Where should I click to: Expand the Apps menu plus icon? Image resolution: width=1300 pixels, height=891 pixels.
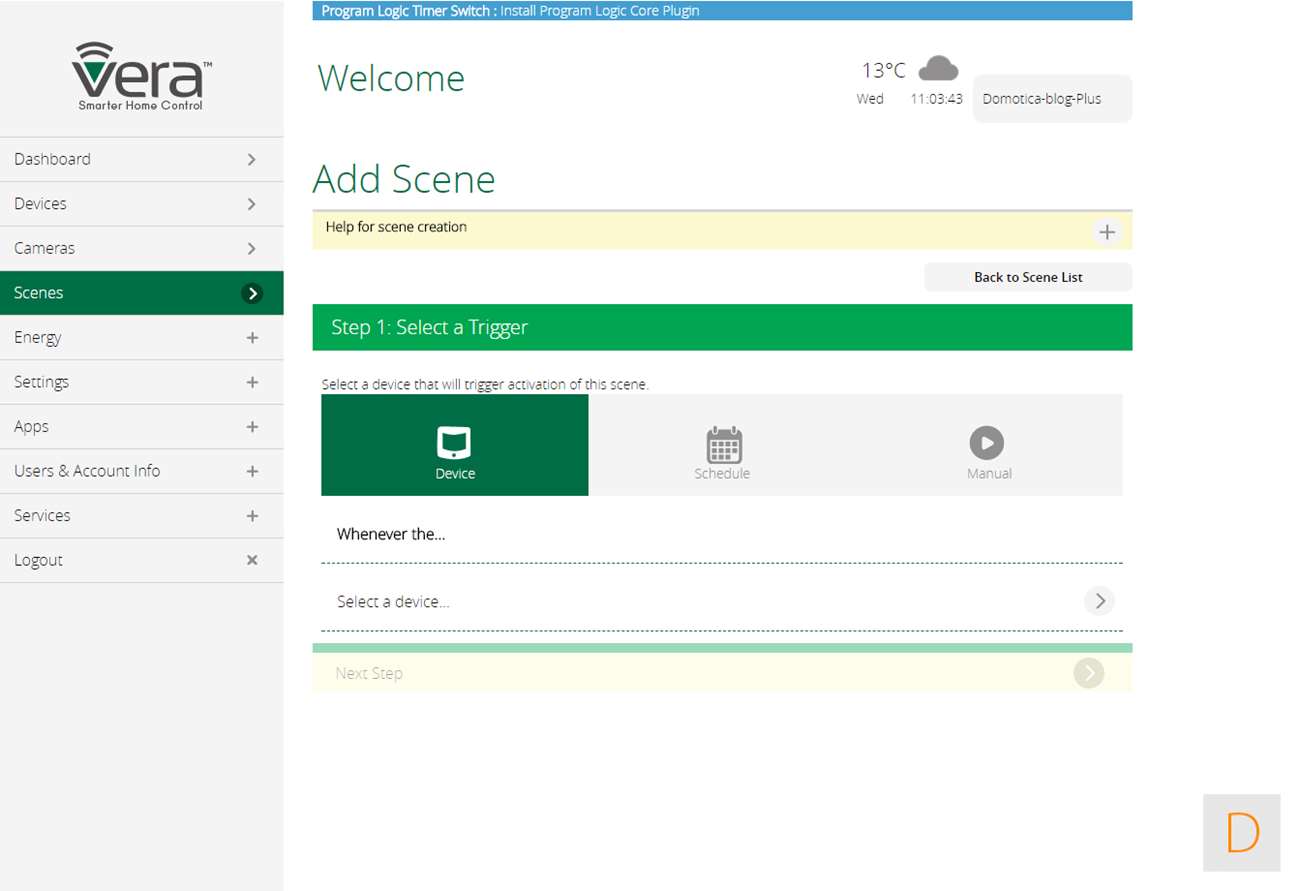[x=252, y=427]
